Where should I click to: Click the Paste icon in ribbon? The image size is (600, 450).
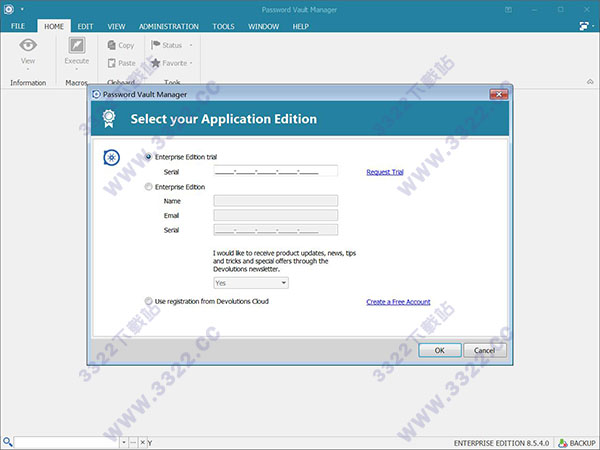coord(111,63)
